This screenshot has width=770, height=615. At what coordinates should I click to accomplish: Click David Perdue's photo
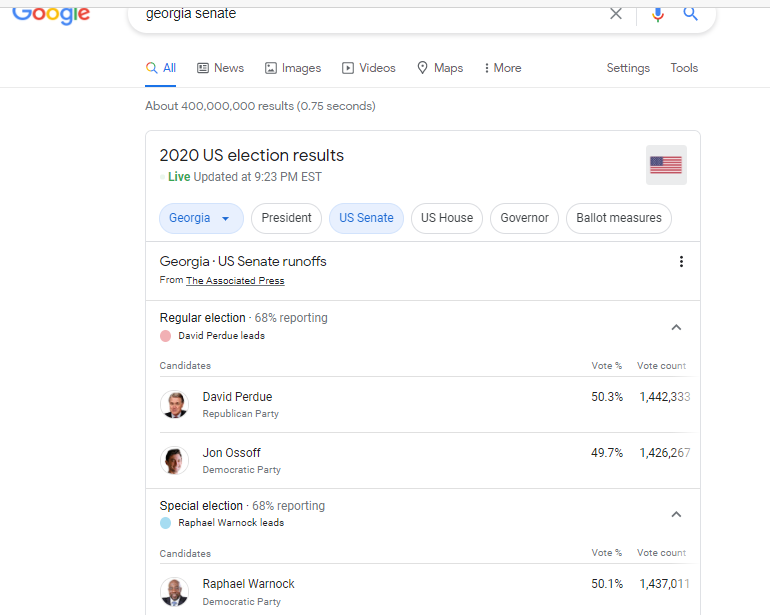point(174,405)
